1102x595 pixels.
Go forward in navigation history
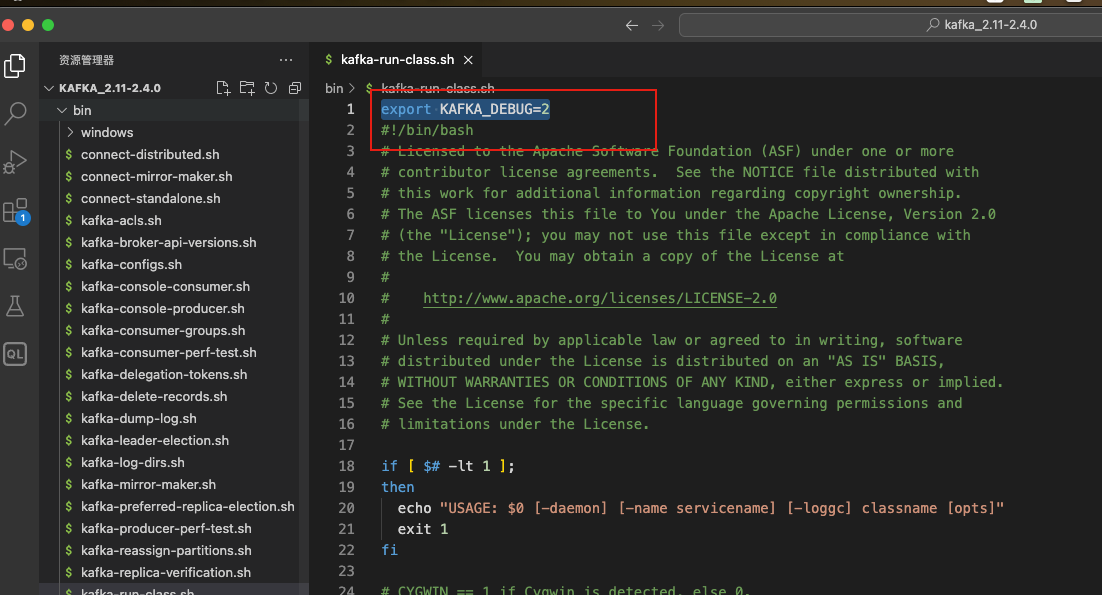coord(658,25)
